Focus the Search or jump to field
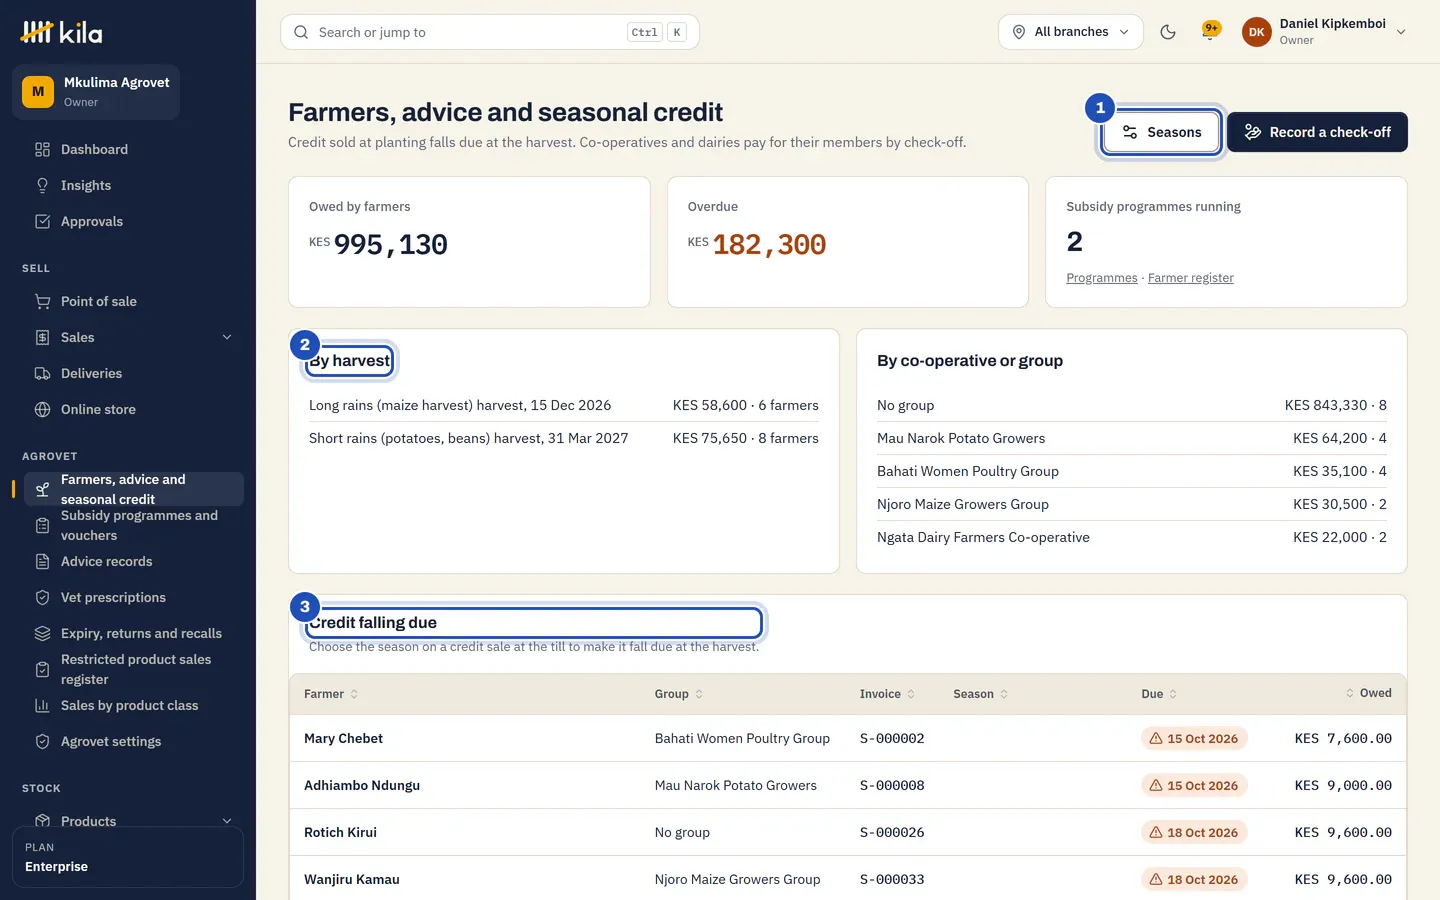Screen dimensions: 1440x900 (490, 32)
